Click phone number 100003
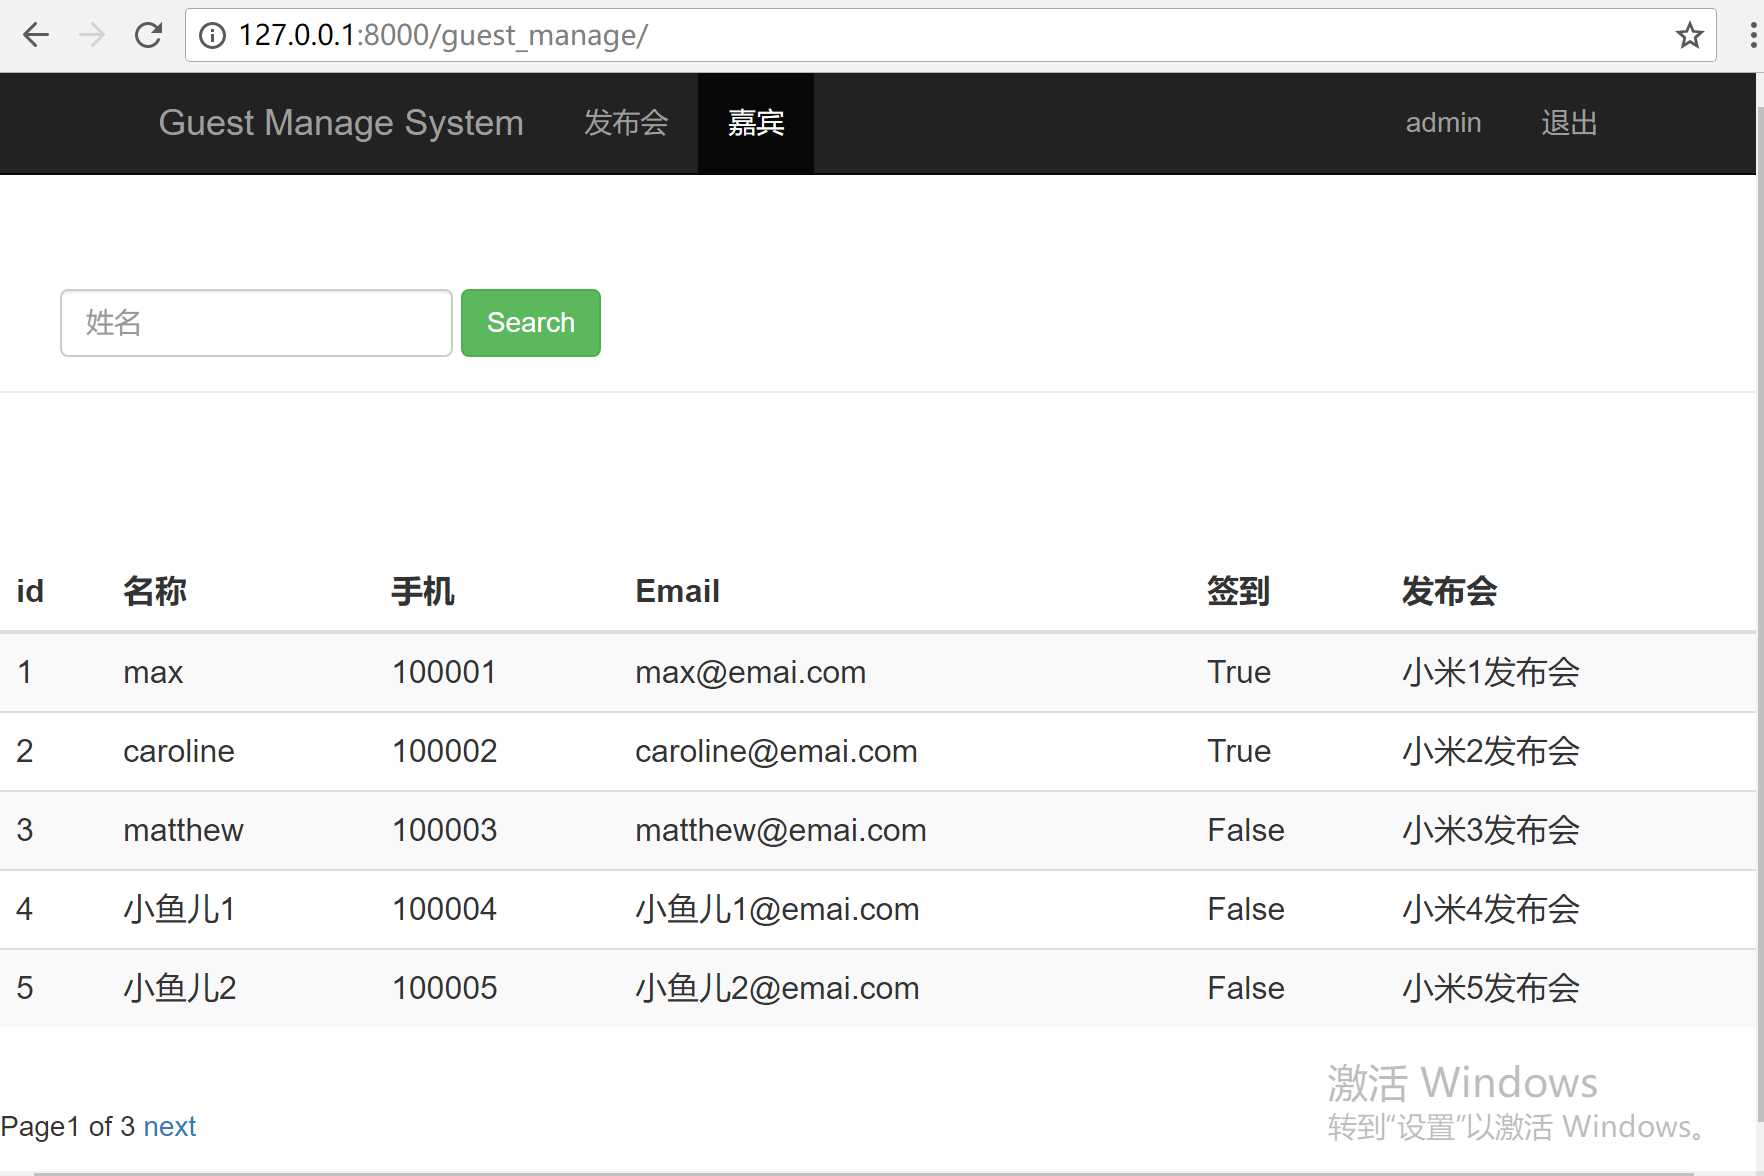 click(x=444, y=830)
